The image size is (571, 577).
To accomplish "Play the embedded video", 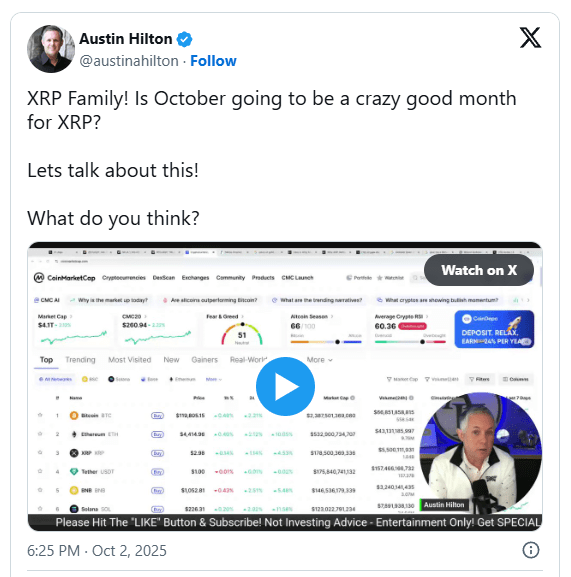I will tap(285, 386).
